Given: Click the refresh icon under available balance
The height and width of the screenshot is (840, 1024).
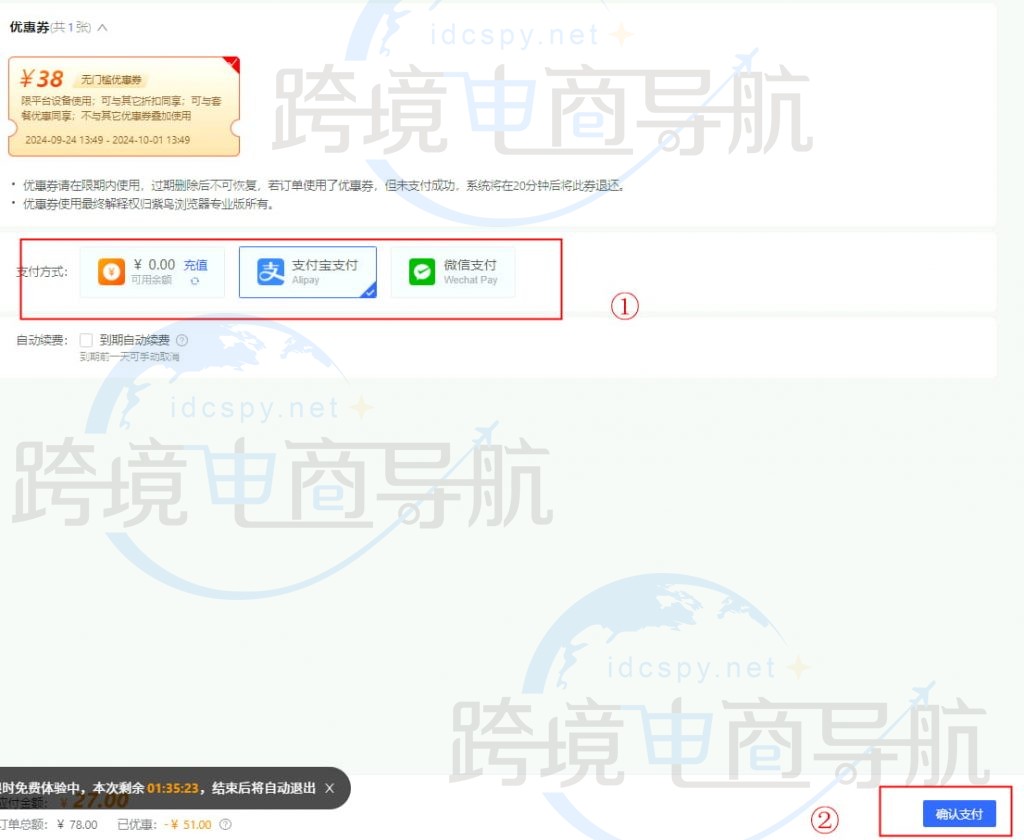Looking at the screenshot, I should (x=194, y=282).
